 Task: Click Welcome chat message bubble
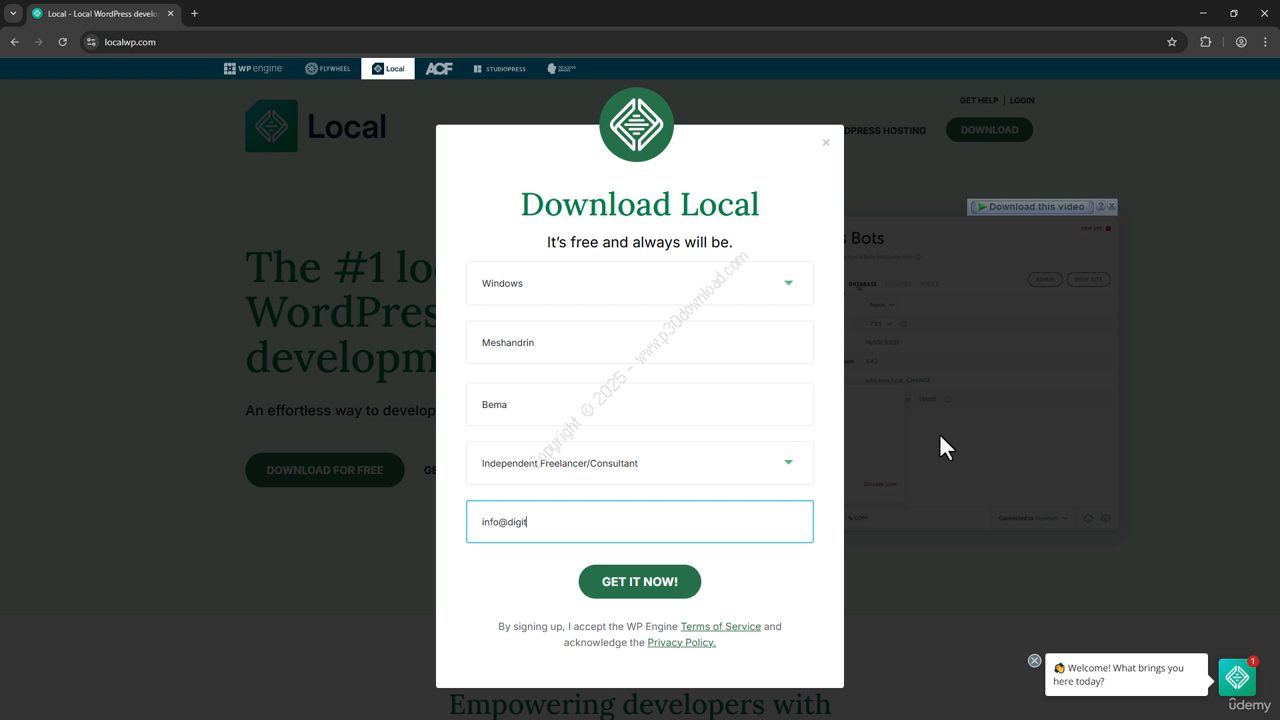(1126, 675)
